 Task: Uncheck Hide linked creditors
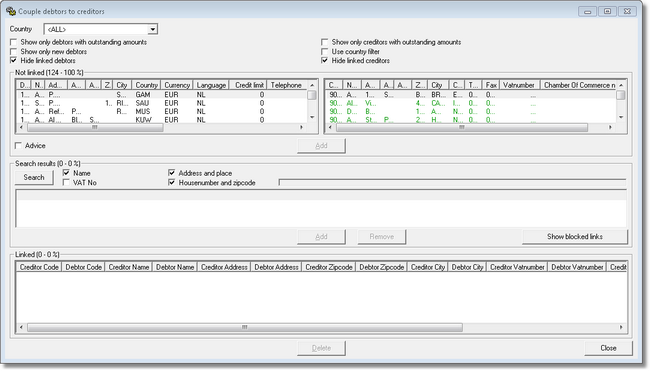coord(325,61)
